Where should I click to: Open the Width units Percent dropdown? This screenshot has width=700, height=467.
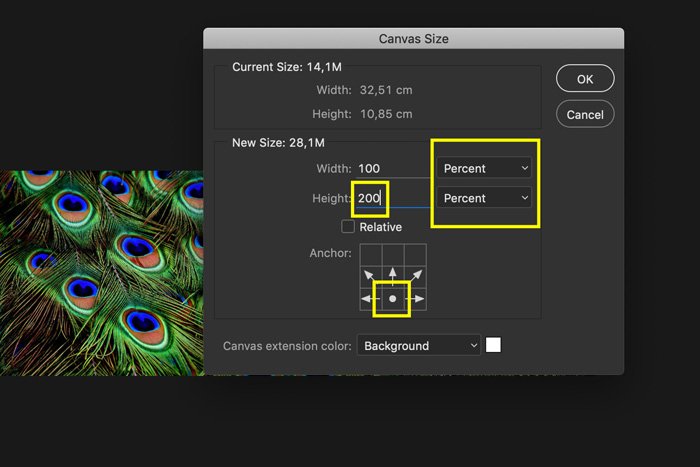coord(485,169)
